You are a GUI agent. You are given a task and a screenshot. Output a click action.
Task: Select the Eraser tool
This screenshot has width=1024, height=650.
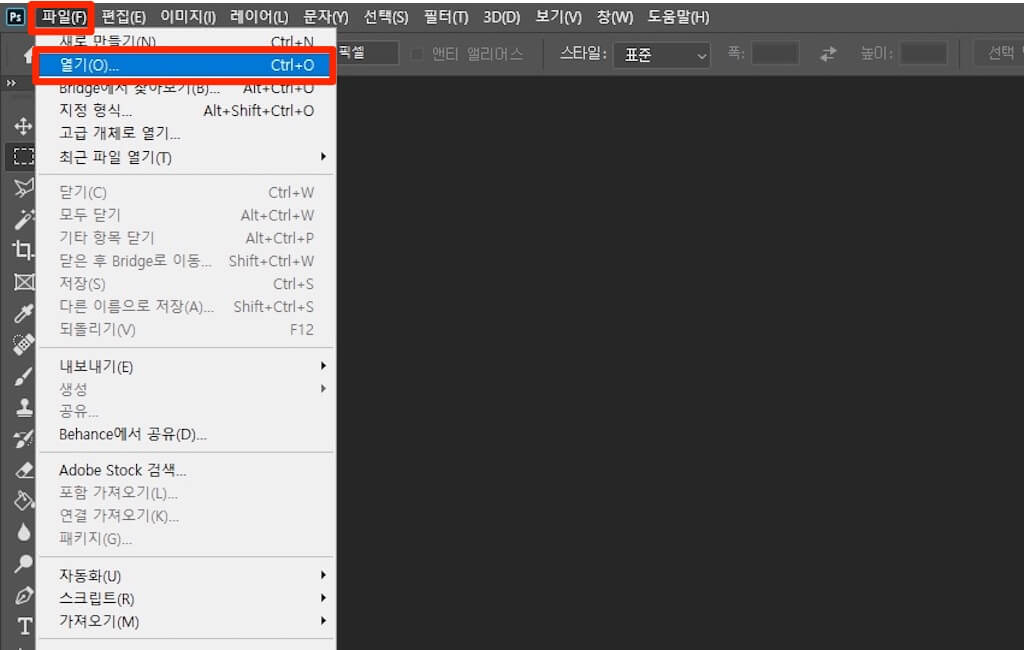point(24,470)
